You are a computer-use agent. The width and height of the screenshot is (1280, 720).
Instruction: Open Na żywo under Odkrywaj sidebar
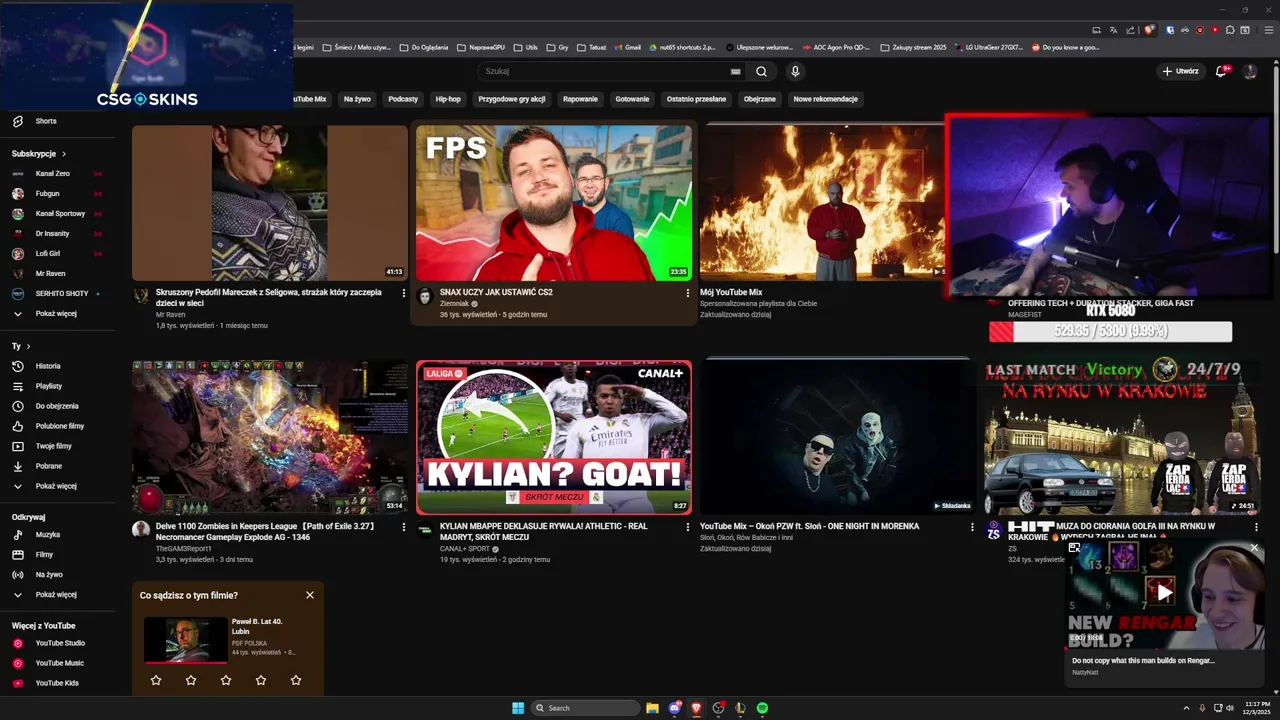(x=49, y=575)
